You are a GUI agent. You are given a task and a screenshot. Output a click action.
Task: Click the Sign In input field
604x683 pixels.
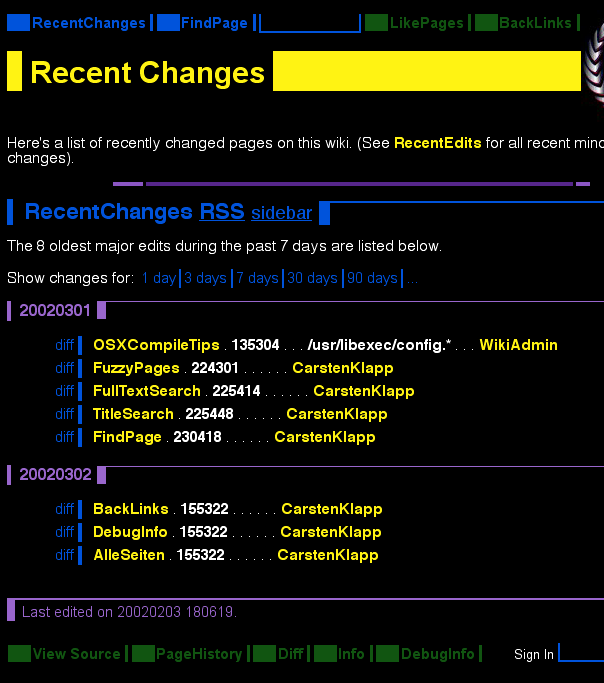581,653
